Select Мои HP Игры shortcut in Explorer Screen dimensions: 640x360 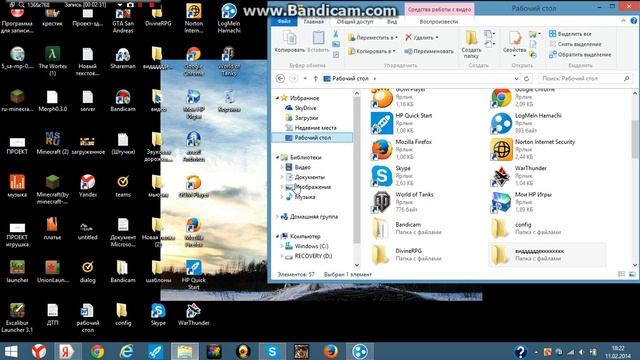click(522, 202)
